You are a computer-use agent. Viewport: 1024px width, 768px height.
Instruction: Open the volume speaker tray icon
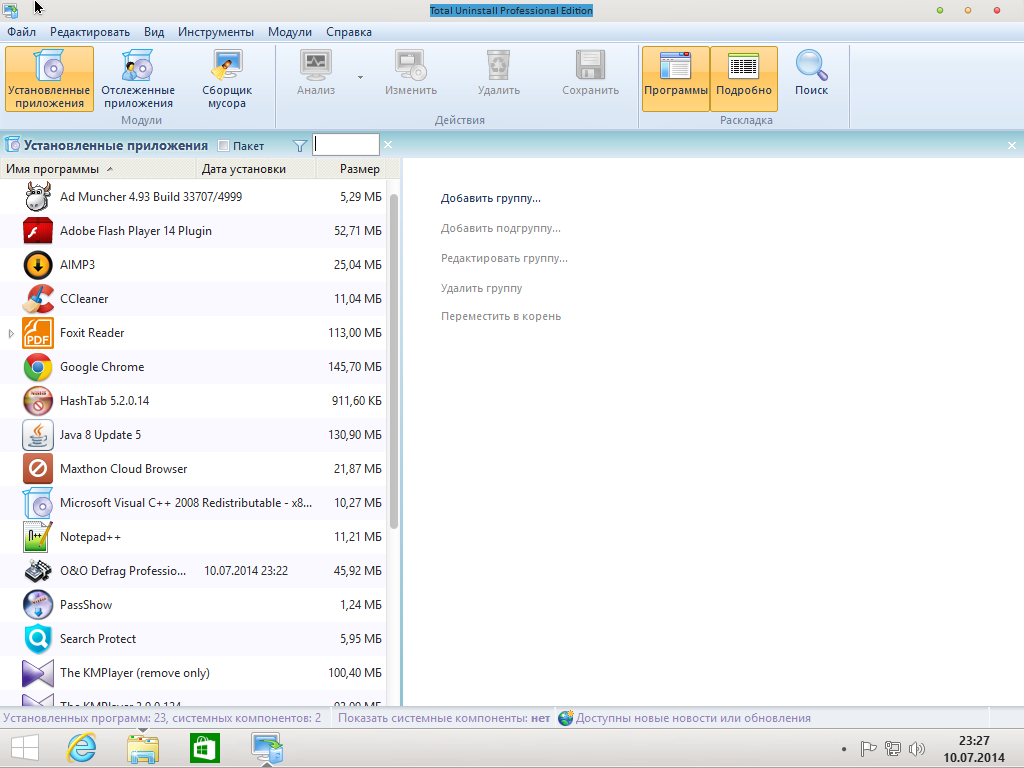point(917,749)
